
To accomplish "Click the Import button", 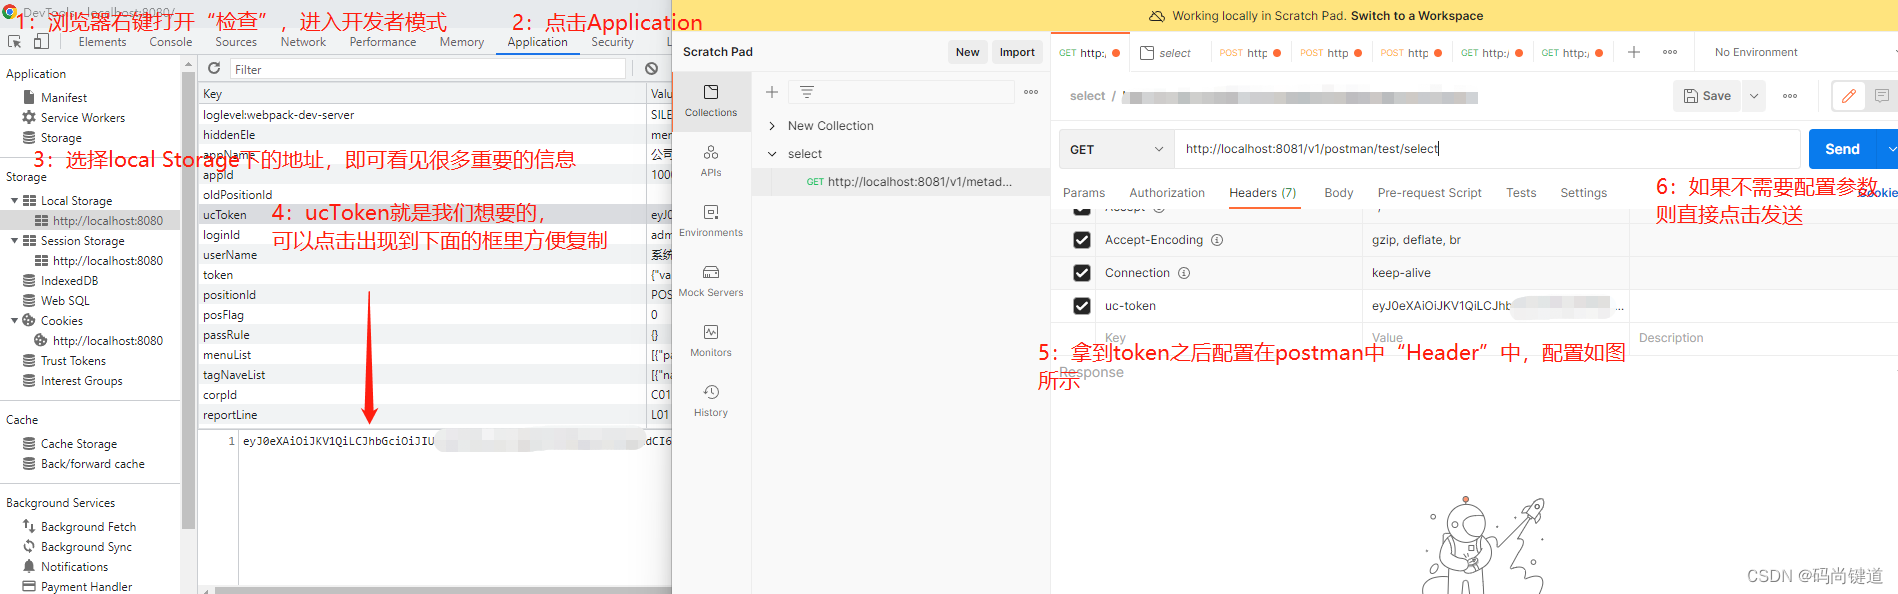I will 1017,52.
